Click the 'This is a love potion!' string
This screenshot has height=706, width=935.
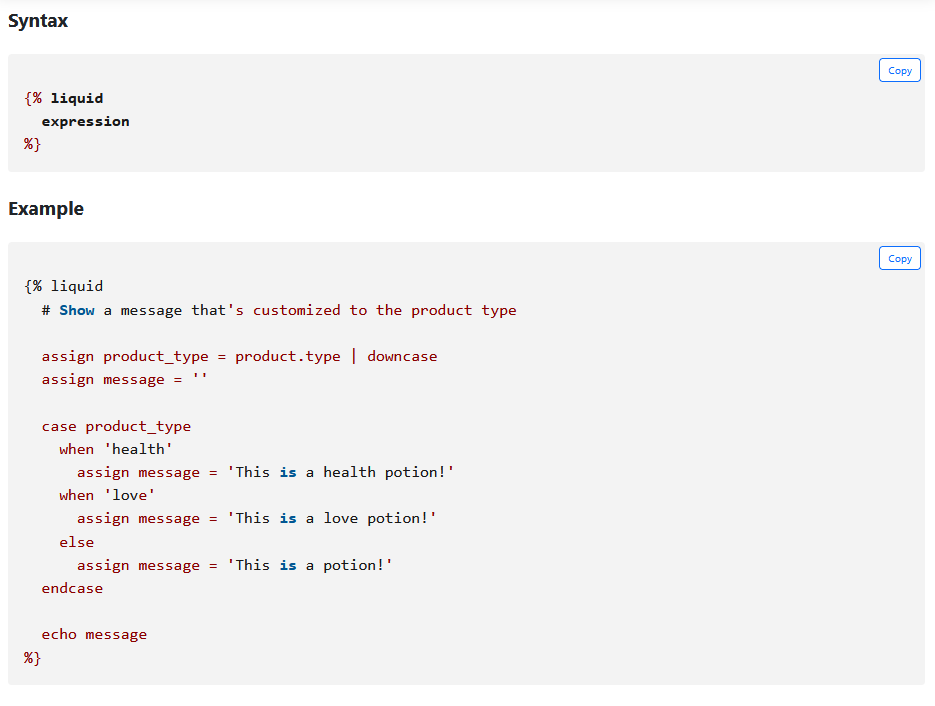[x=331, y=518]
